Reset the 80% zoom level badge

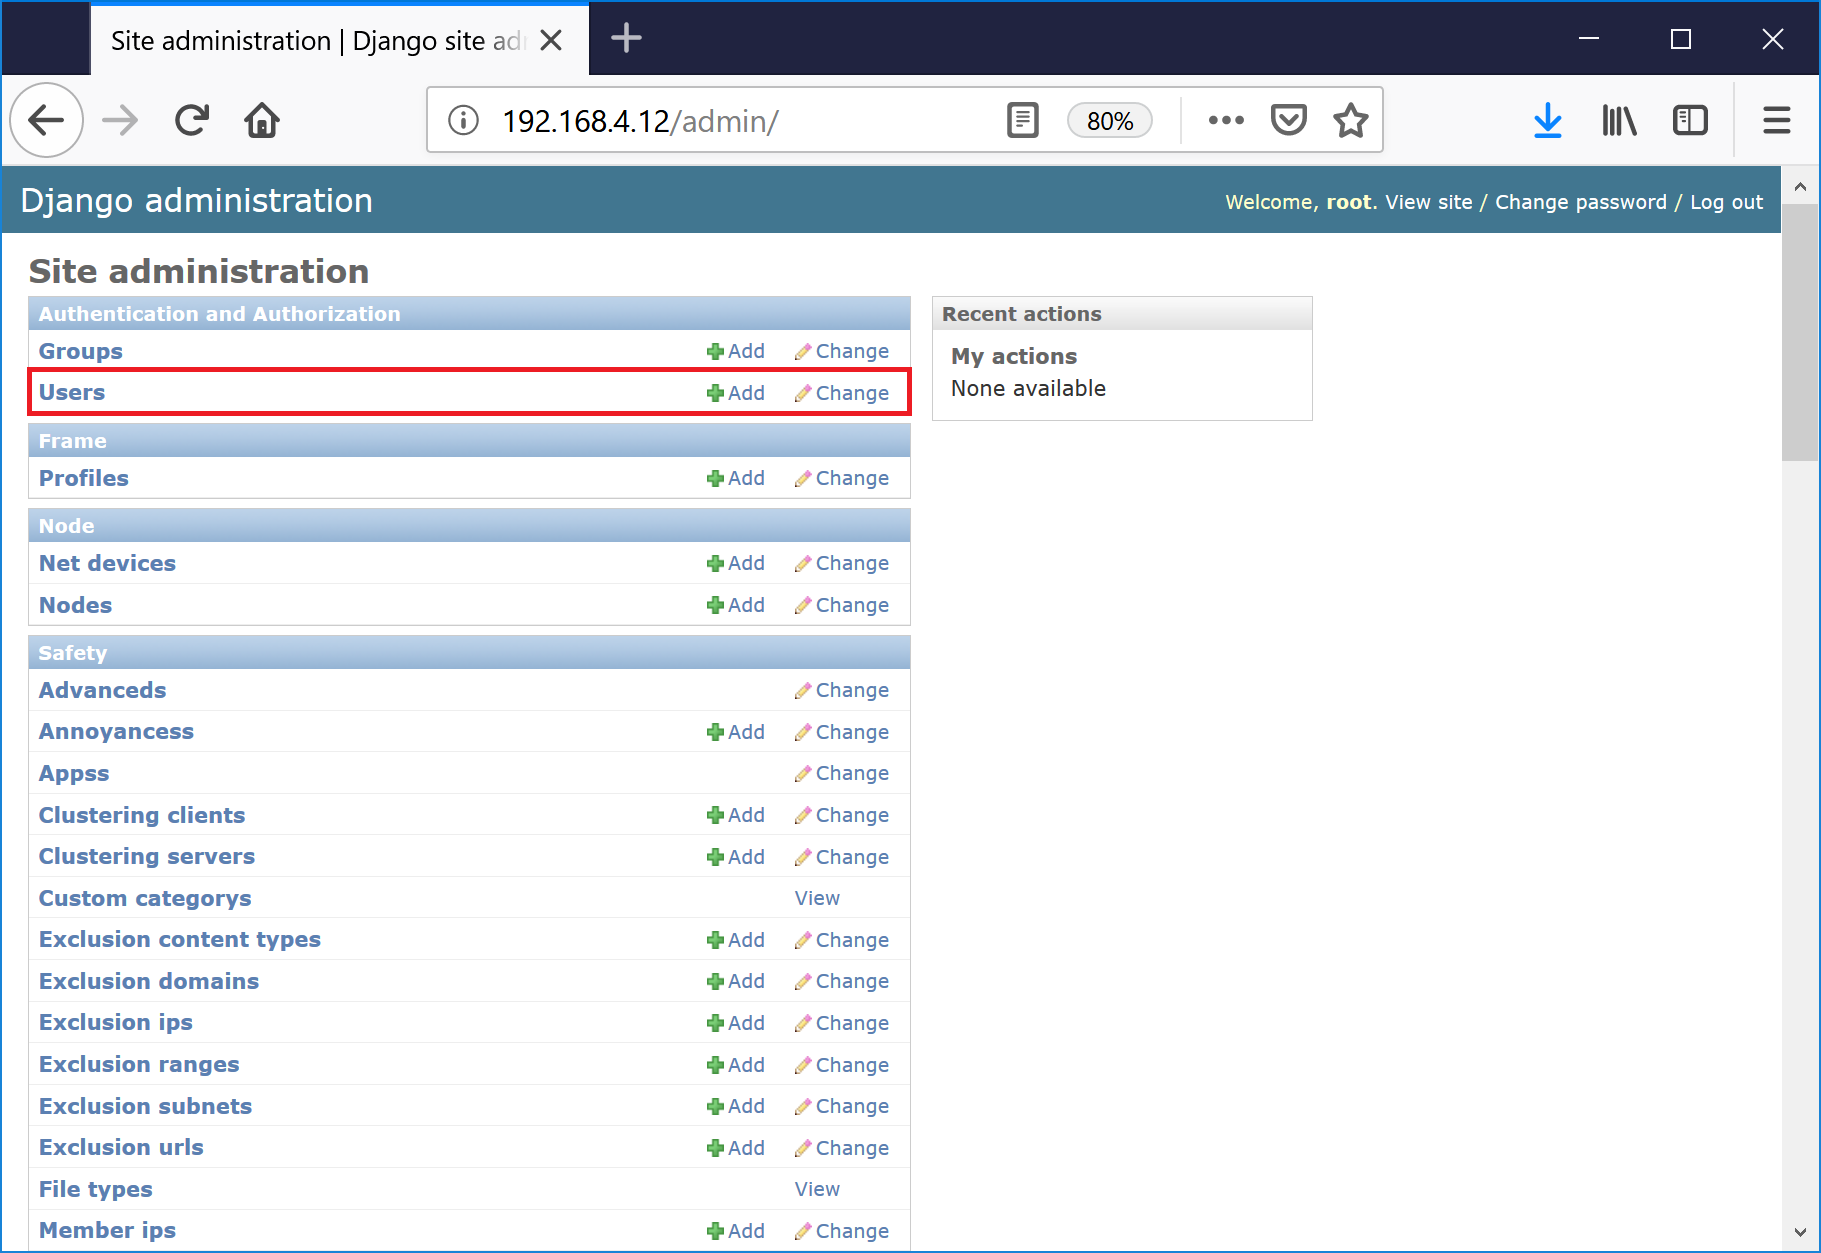[1110, 121]
